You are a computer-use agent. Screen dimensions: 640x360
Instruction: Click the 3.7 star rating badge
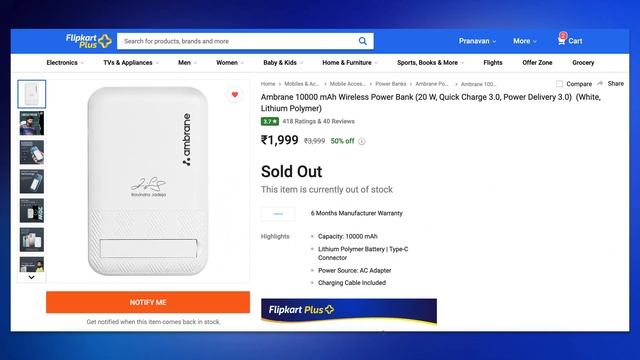tap(269, 121)
